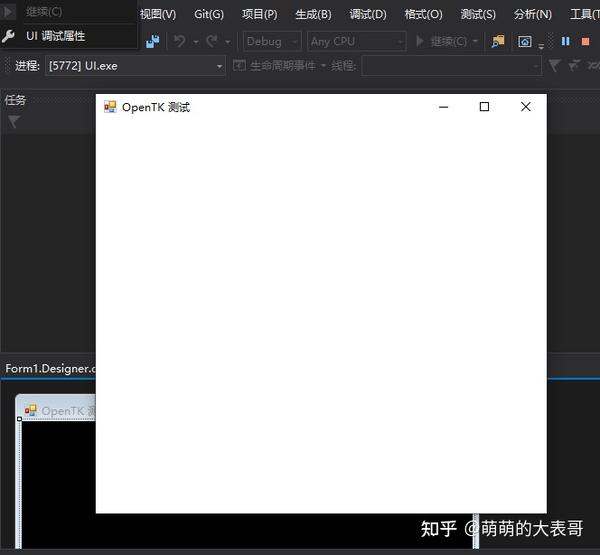Click the OpenTK 测试 running window title icon
600x555 pixels.
point(110,107)
